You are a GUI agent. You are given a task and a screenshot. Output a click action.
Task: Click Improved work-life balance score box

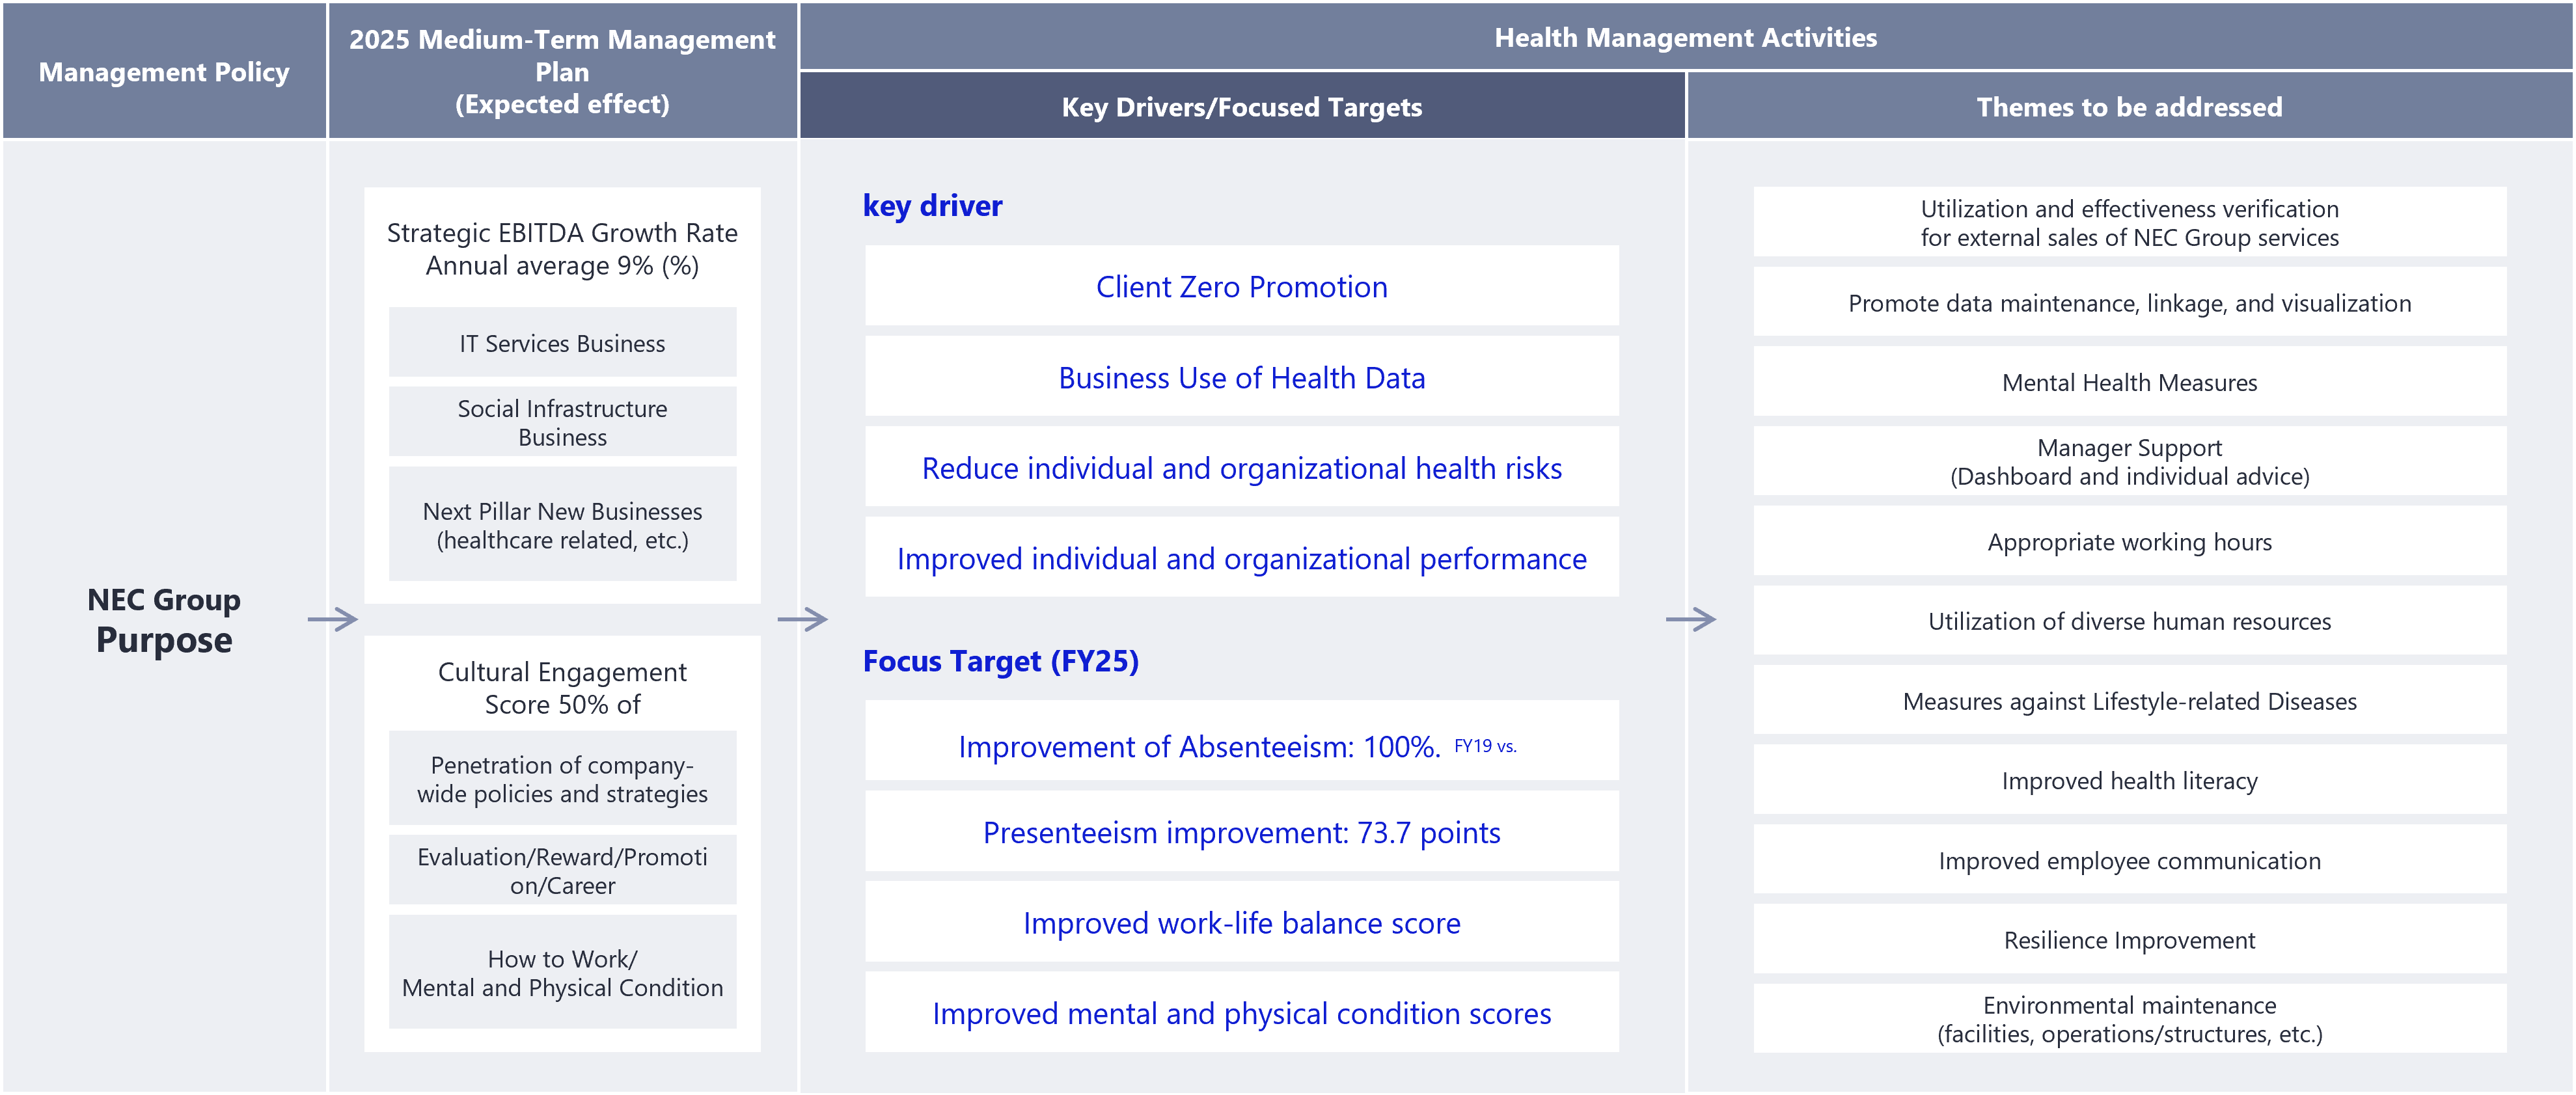[x=1241, y=922]
